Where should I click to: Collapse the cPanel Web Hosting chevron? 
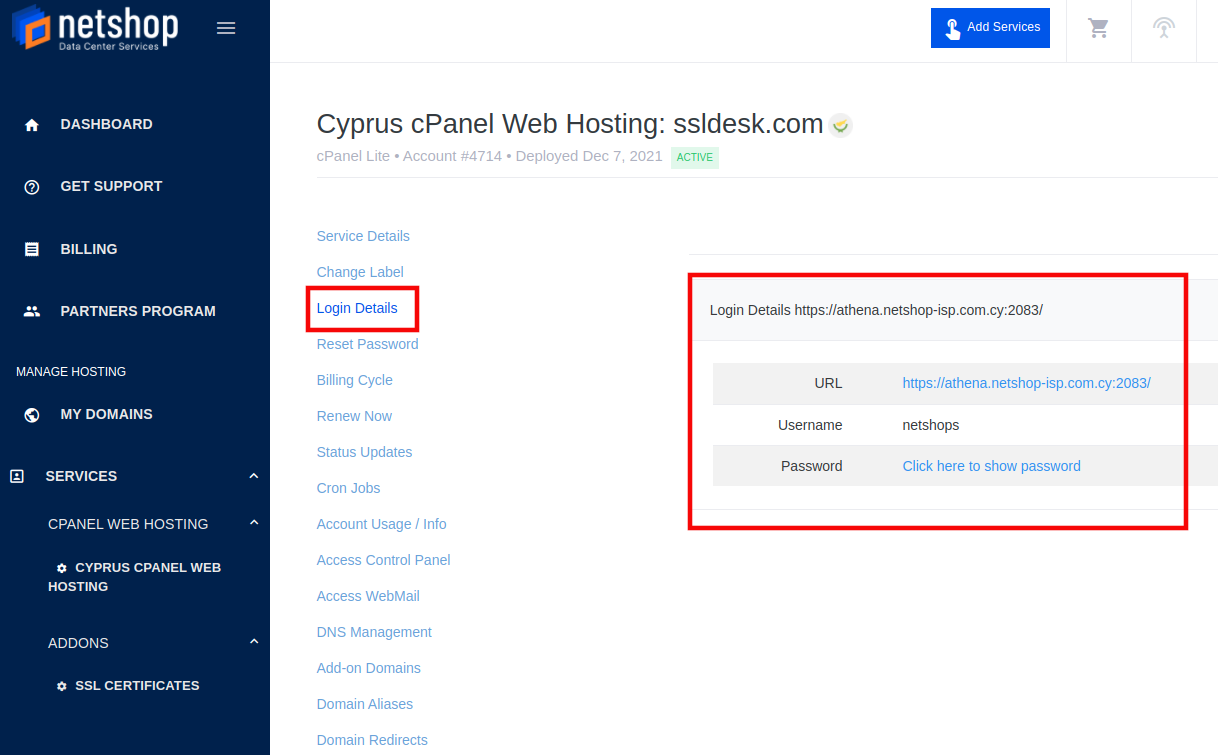coord(254,523)
